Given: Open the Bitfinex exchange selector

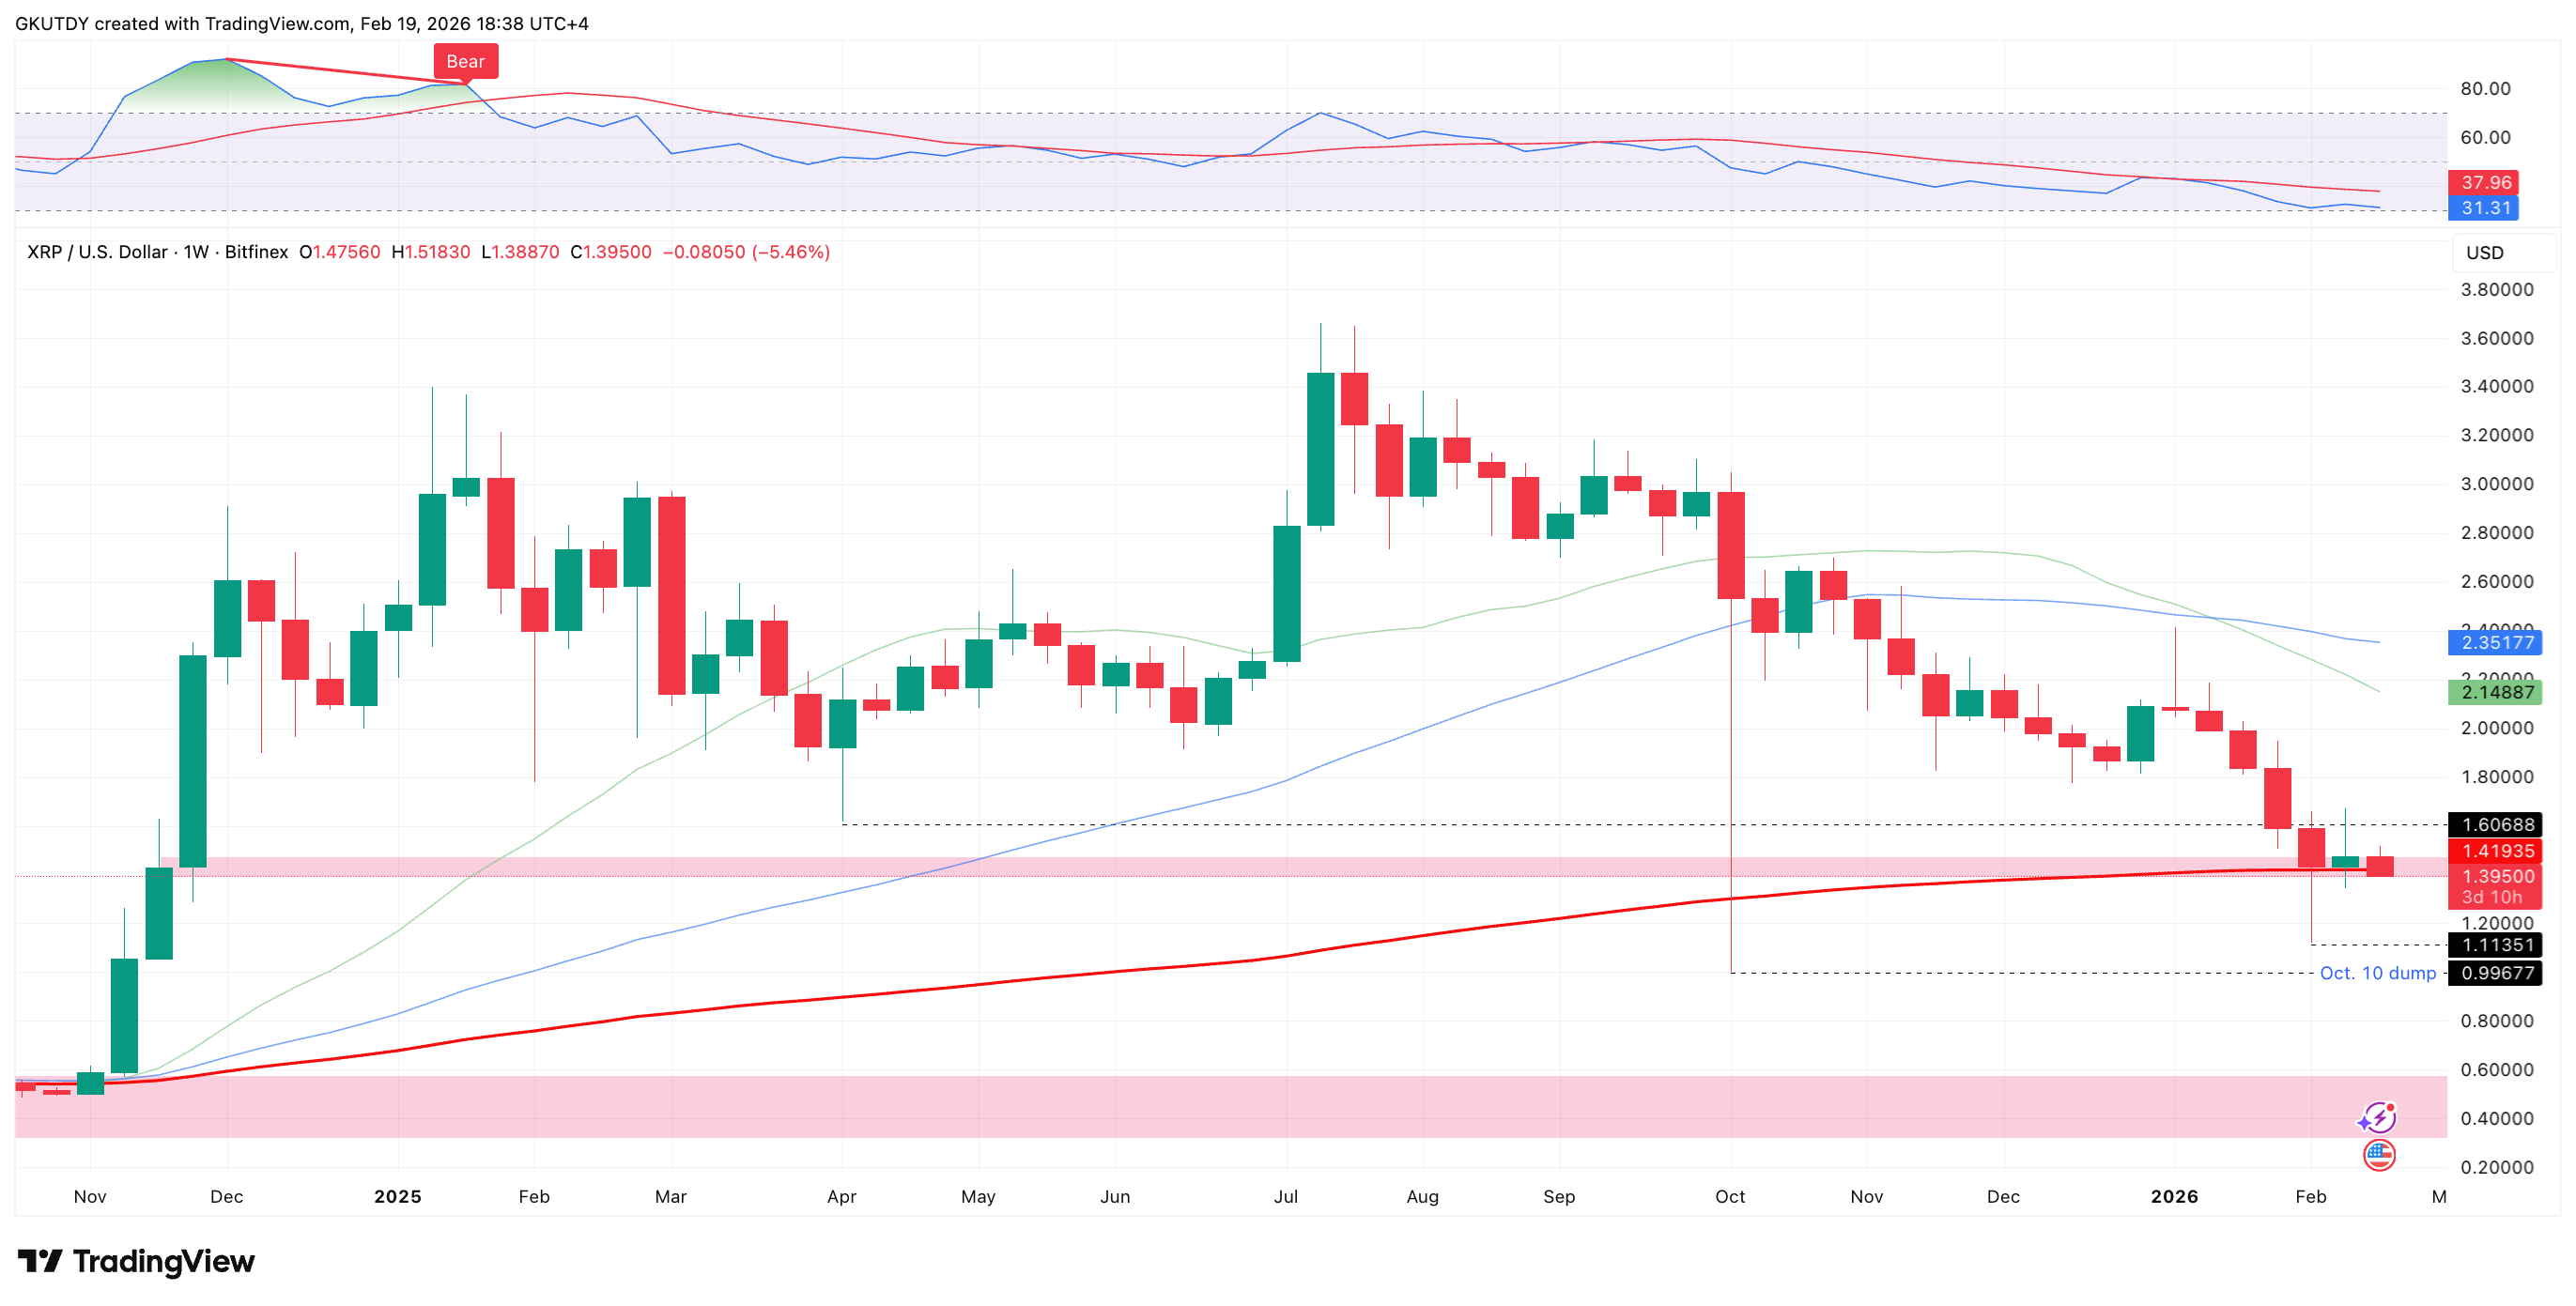Looking at the screenshot, I should tap(259, 253).
